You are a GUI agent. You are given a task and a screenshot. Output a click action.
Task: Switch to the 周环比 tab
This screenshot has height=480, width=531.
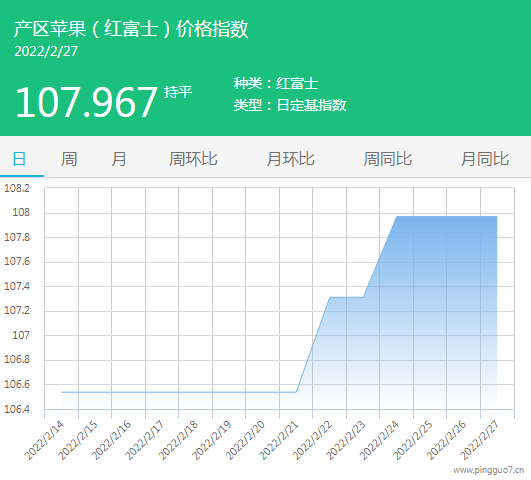point(193,159)
